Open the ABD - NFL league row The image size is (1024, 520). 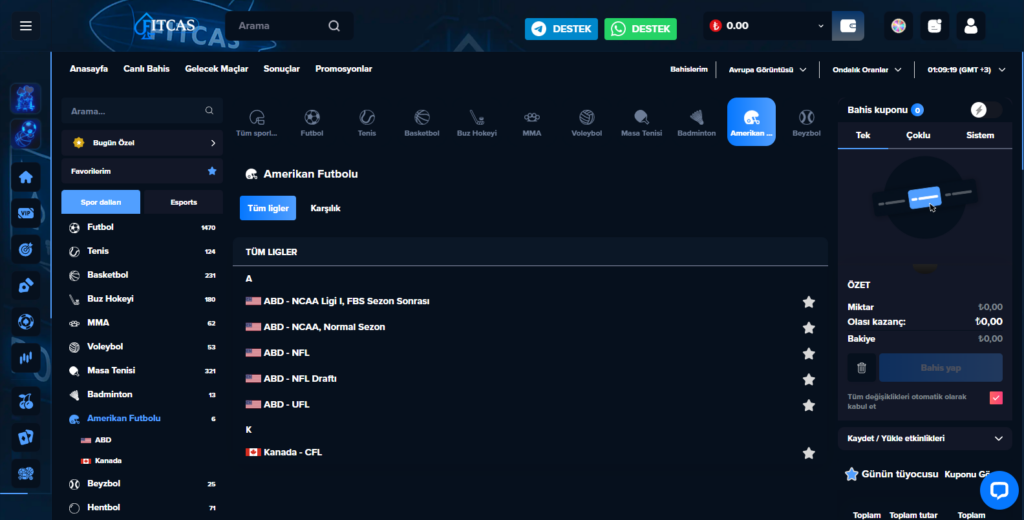click(530, 353)
